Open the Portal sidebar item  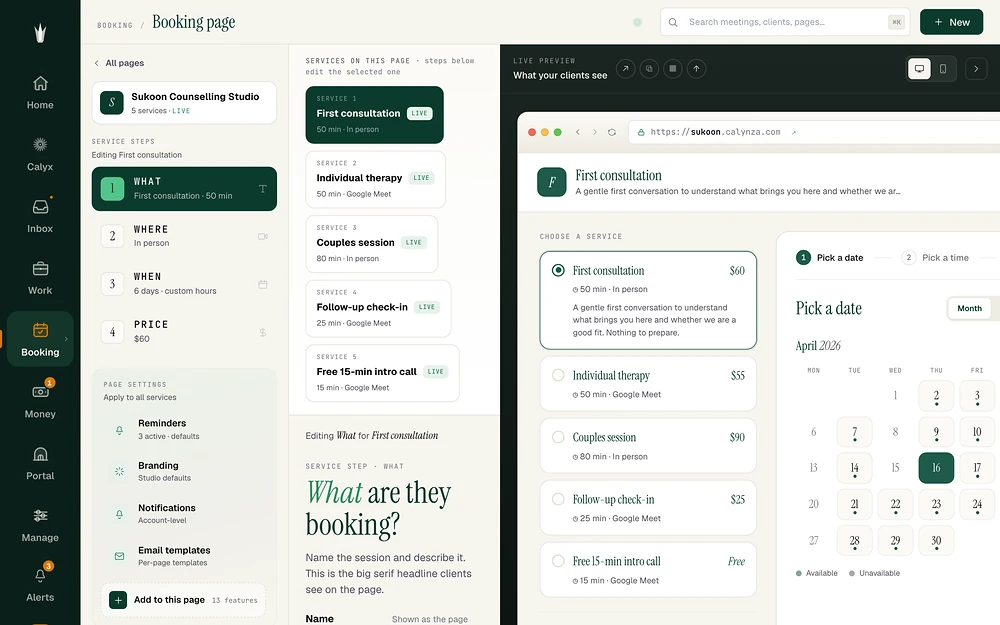click(x=40, y=464)
